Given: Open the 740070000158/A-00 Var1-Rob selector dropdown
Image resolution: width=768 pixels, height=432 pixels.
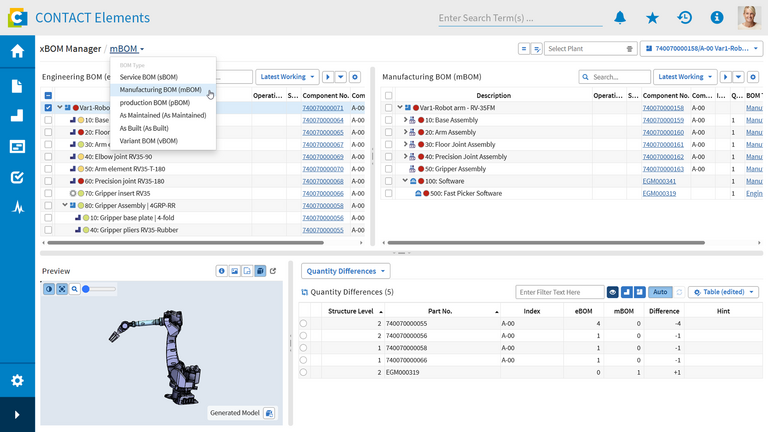Looking at the screenshot, I should [x=701, y=48].
